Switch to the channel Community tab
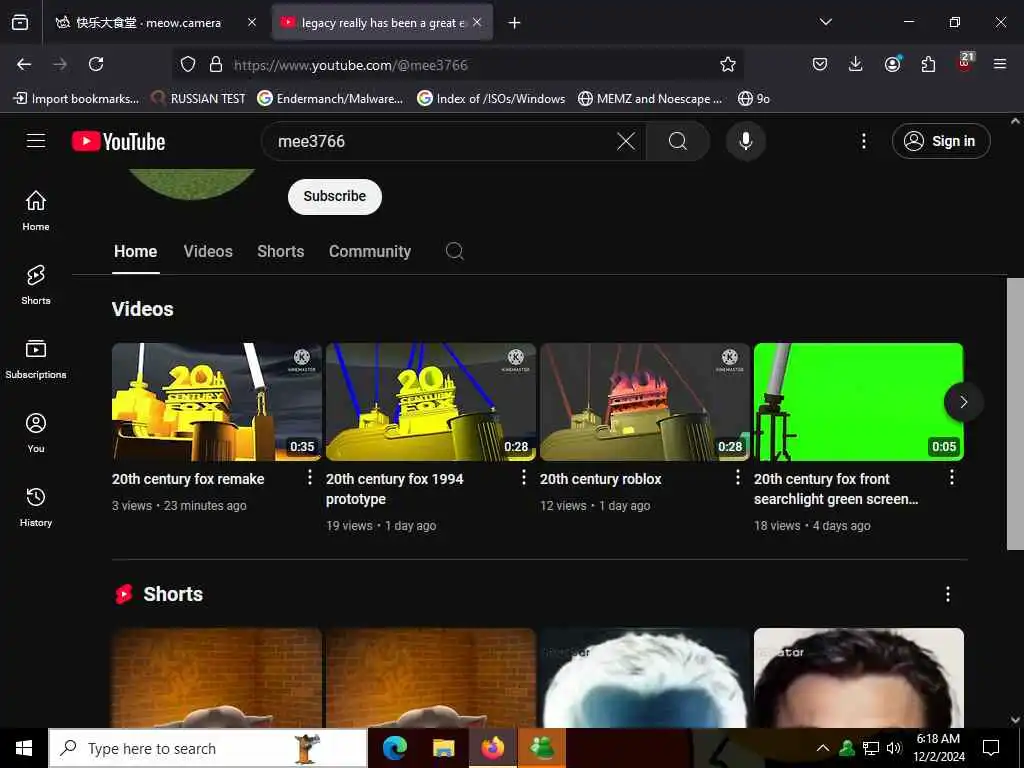The height and width of the screenshot is (768, 1024). (x=370, y=251)
